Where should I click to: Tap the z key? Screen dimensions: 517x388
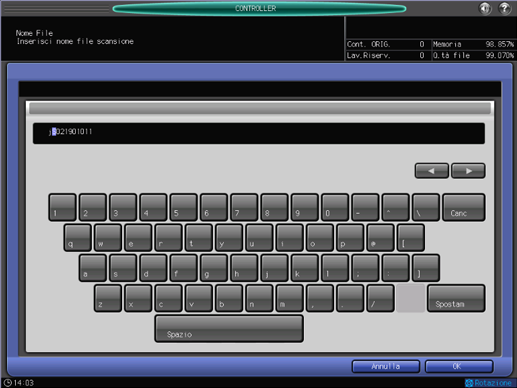[x=108, y=298]
